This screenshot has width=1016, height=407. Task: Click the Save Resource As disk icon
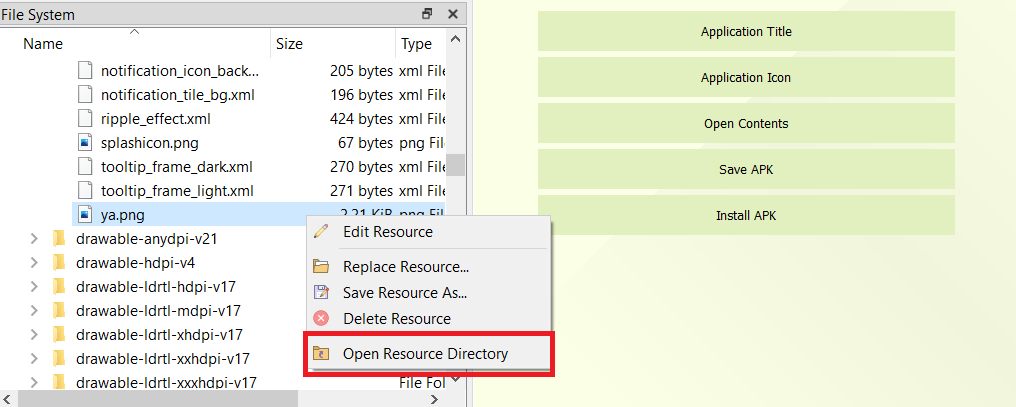click(x=321, y=293)
